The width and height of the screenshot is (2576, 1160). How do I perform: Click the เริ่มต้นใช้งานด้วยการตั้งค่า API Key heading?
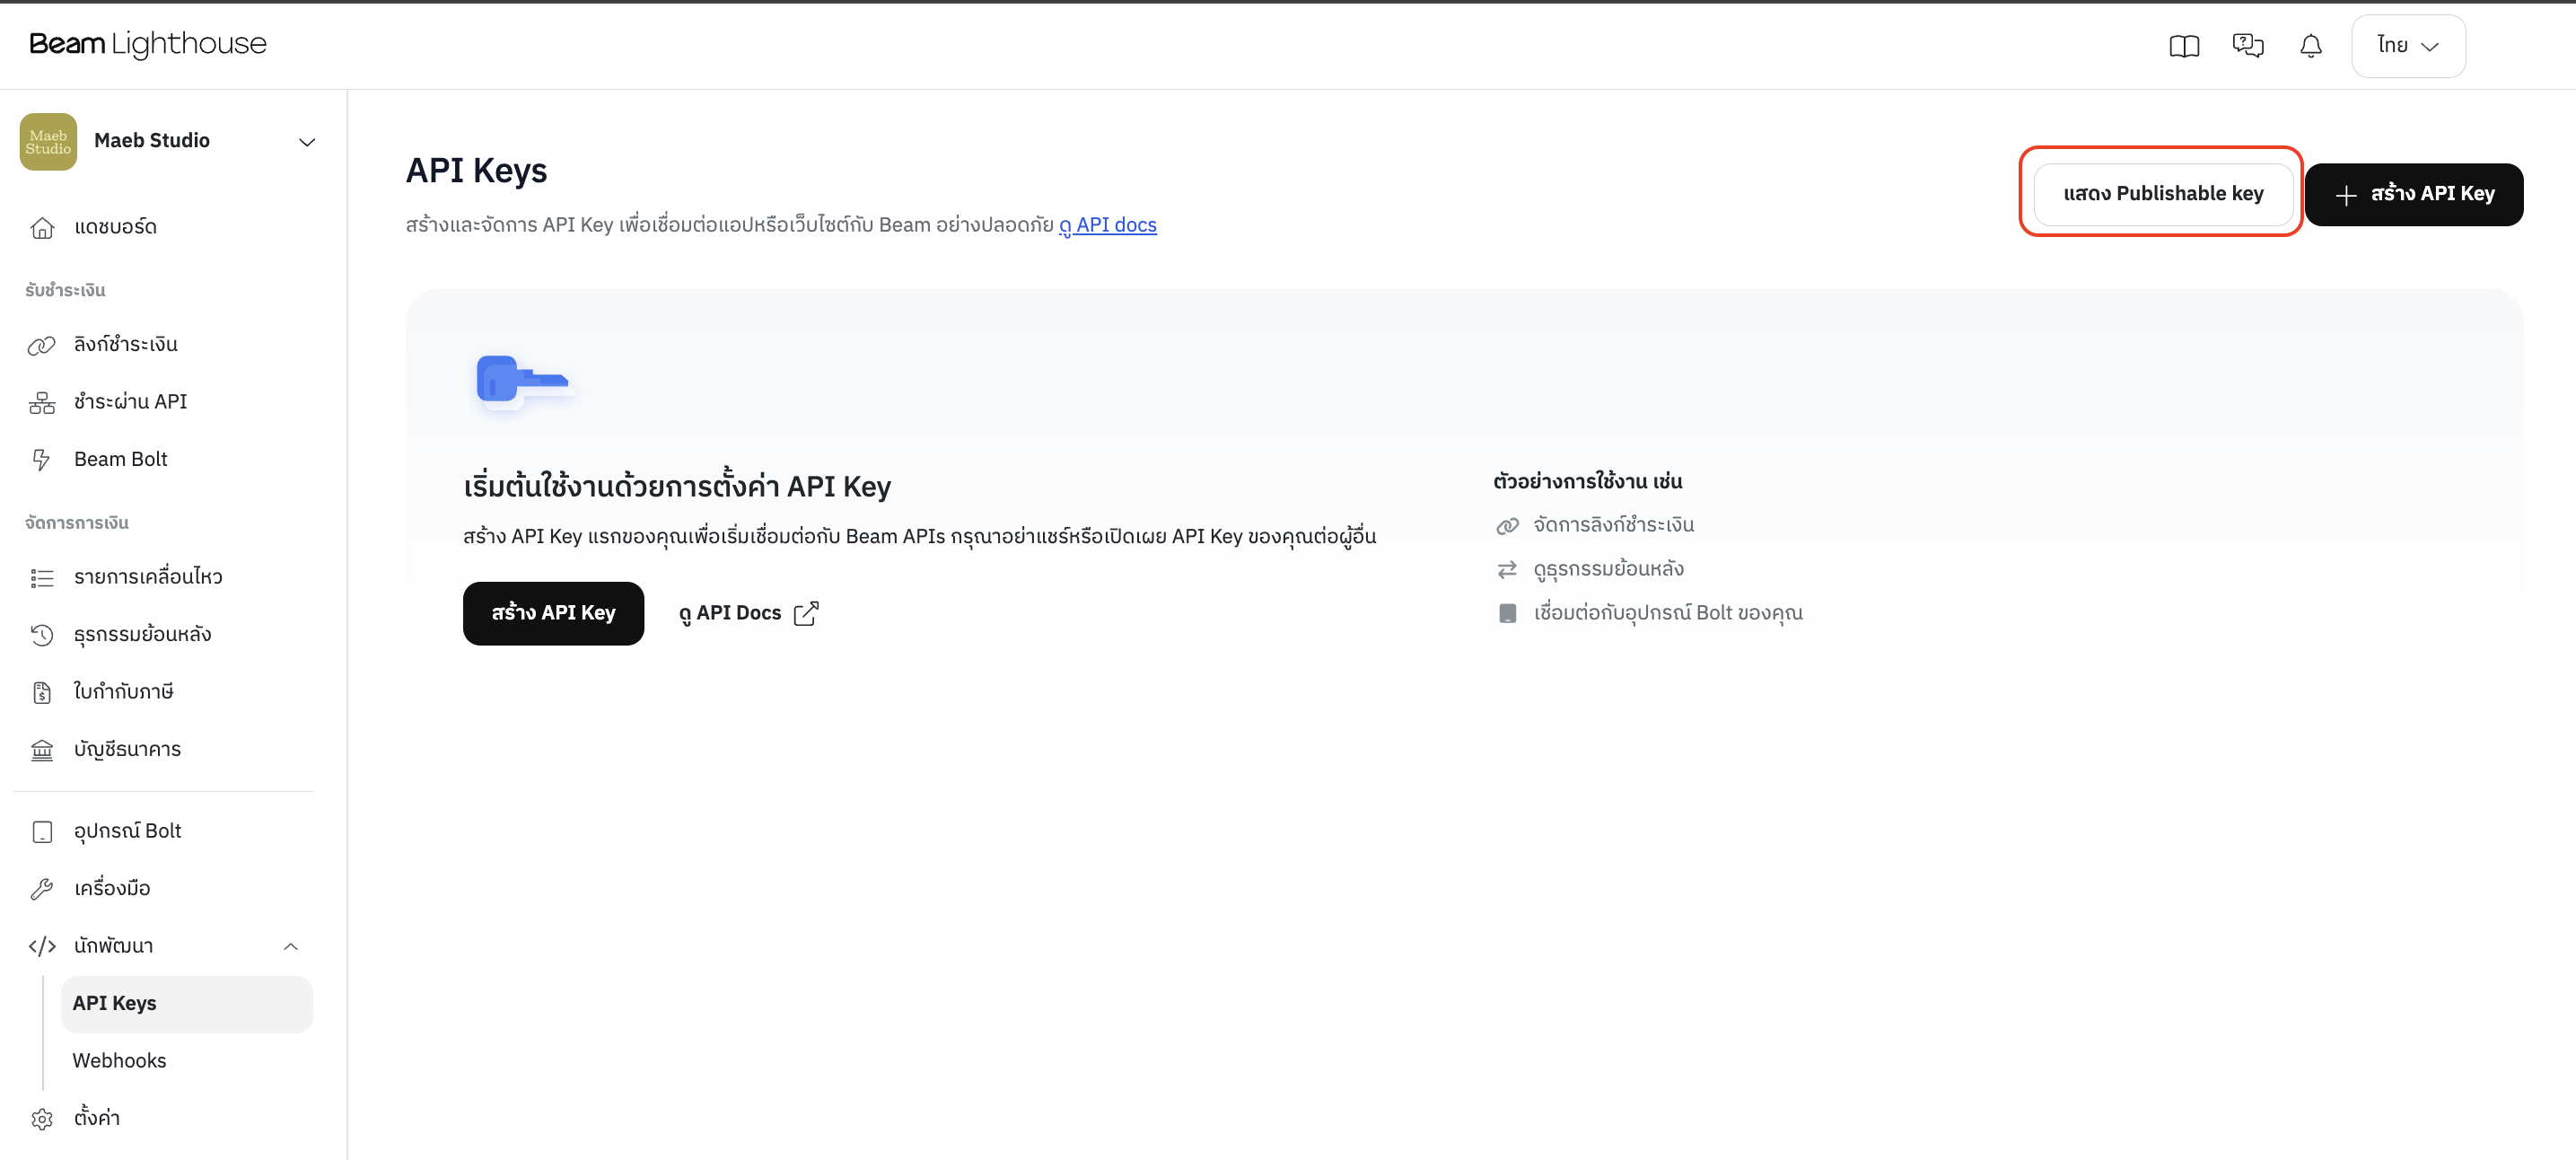tap(677, 486)
